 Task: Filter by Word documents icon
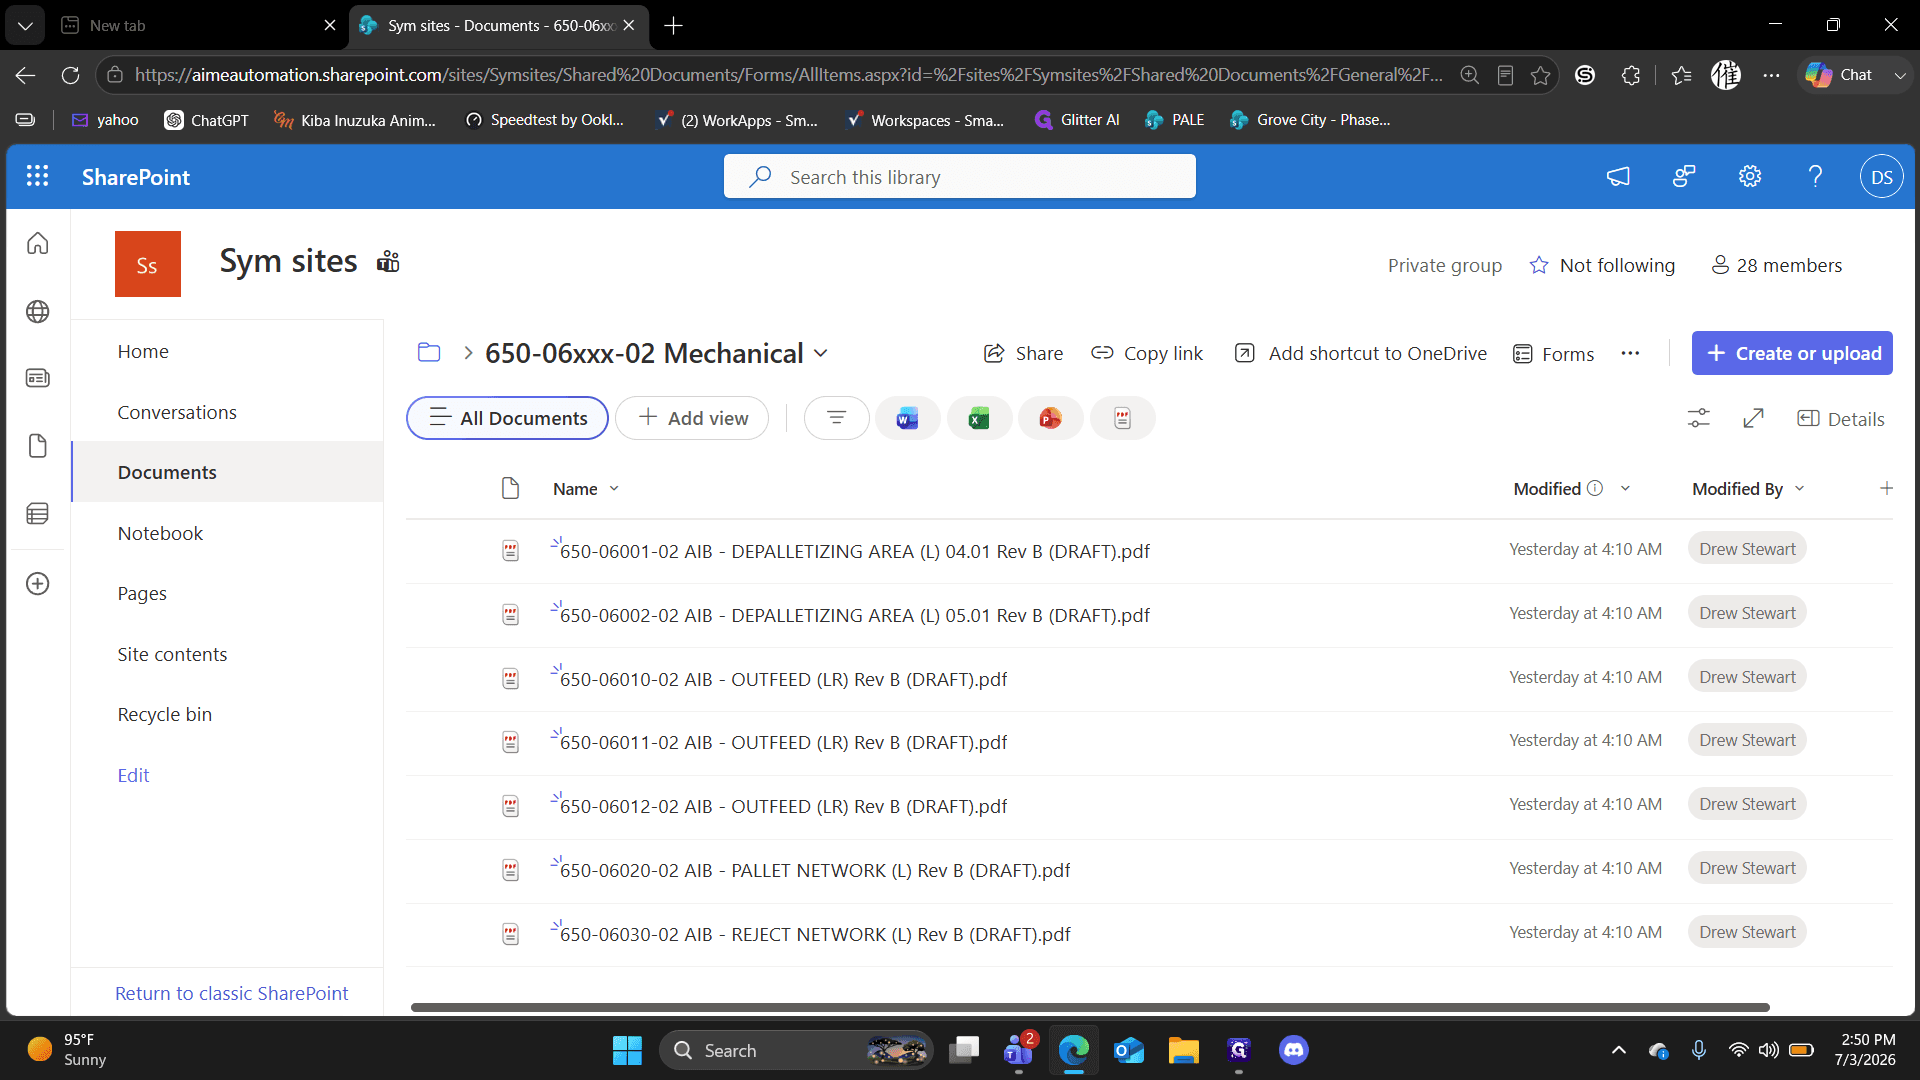[907, 418]
